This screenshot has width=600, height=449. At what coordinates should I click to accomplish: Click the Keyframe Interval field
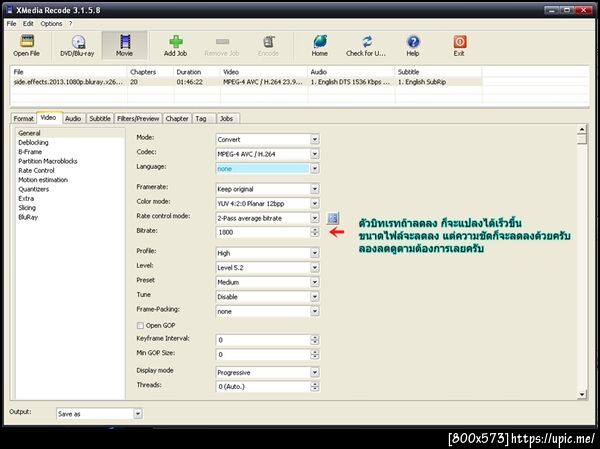263,340
